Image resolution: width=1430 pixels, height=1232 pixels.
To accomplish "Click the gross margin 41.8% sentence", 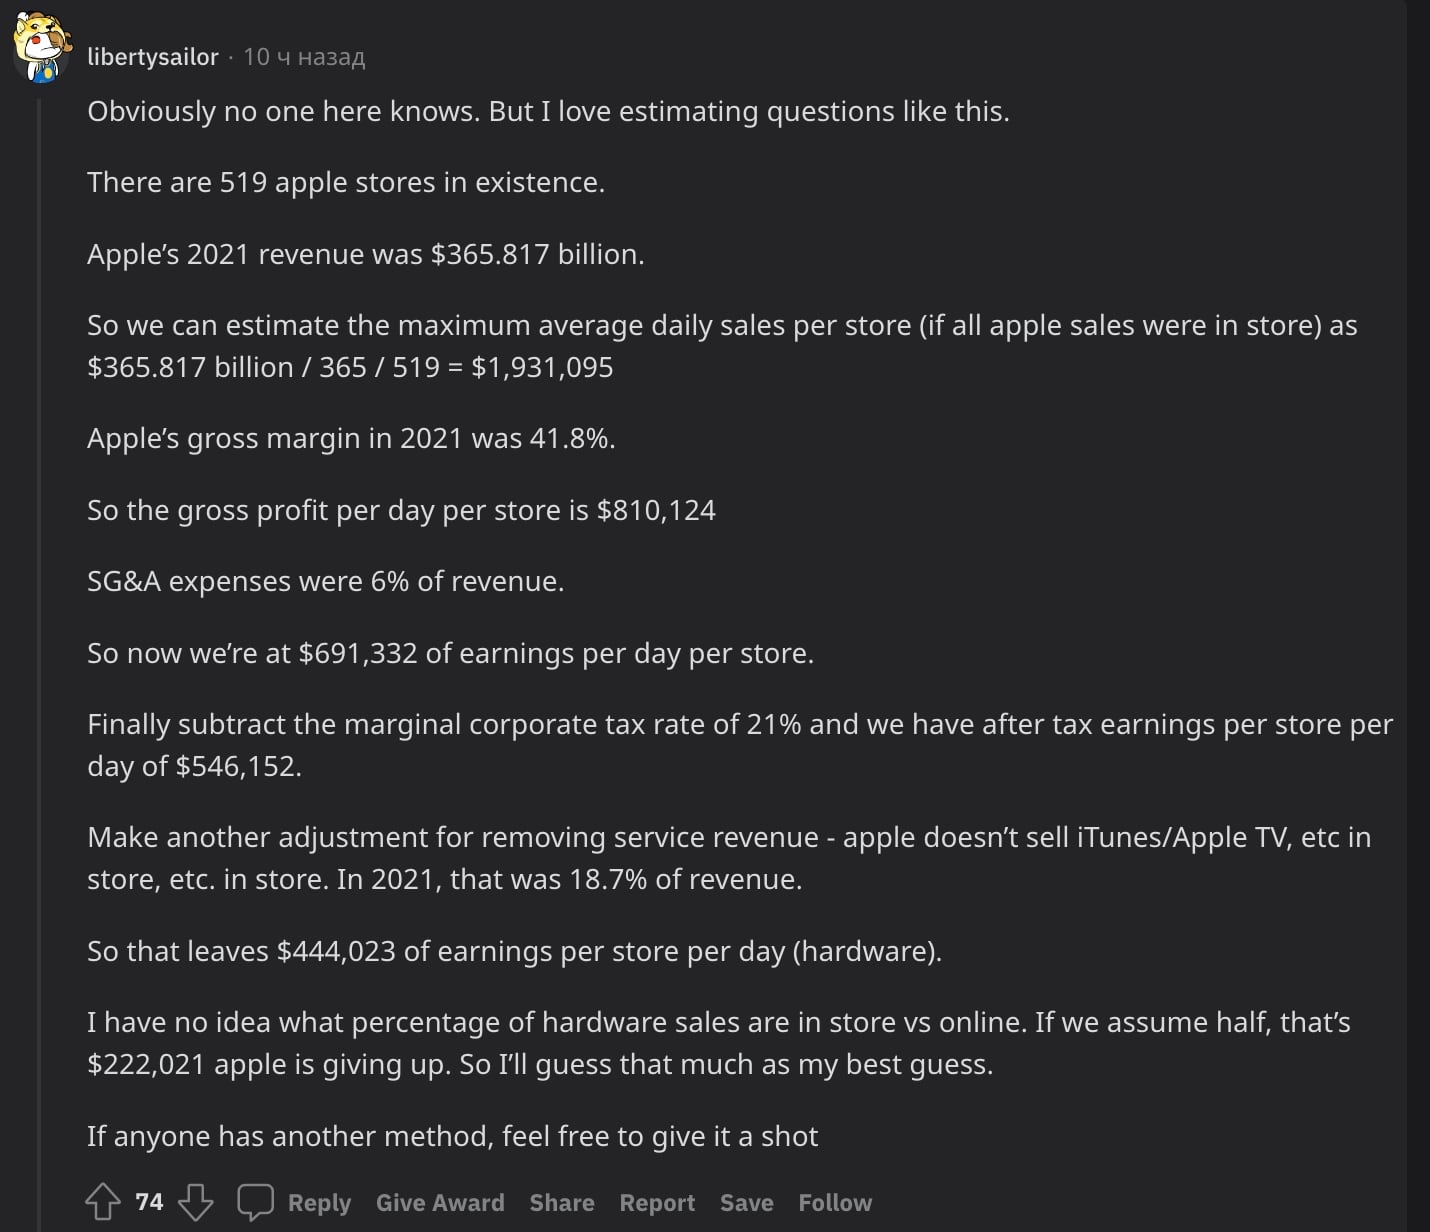I will 351,439.
